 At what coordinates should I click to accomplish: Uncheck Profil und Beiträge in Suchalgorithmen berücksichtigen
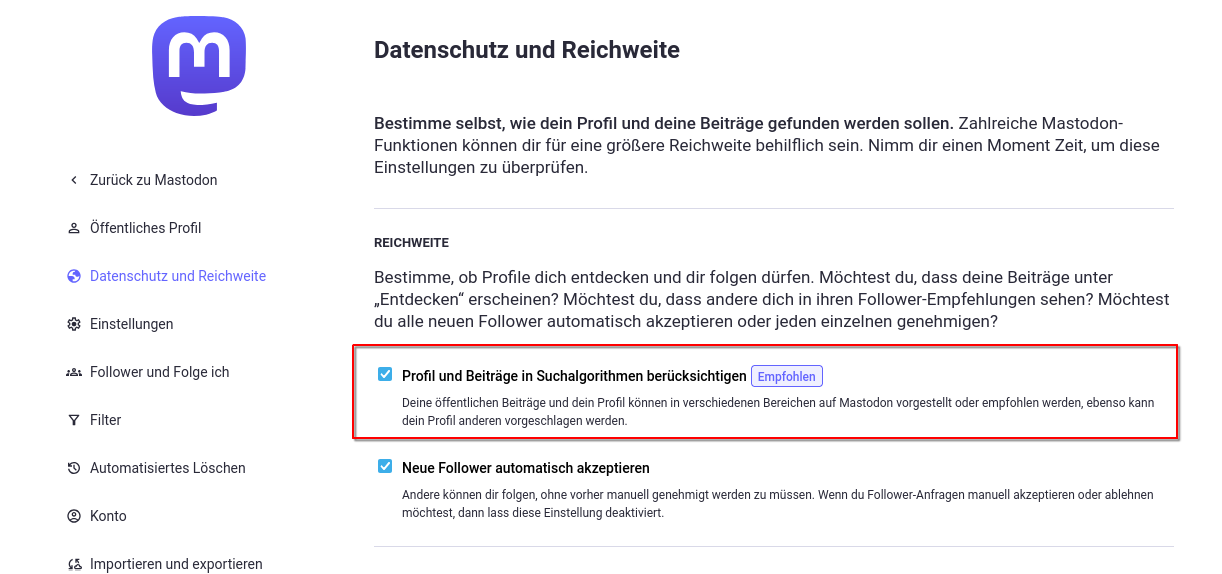coord(385,375)
